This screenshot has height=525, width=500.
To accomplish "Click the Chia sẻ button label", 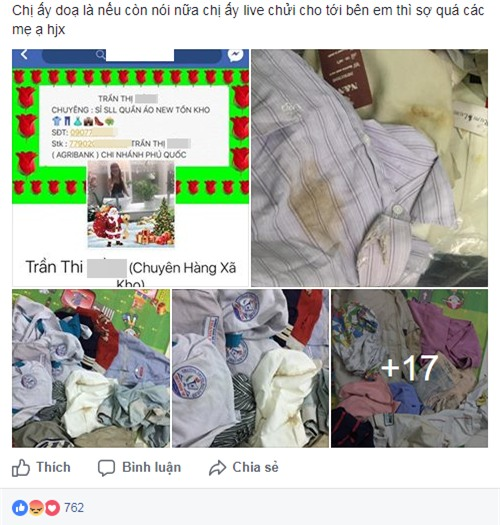I will point(256,467).
